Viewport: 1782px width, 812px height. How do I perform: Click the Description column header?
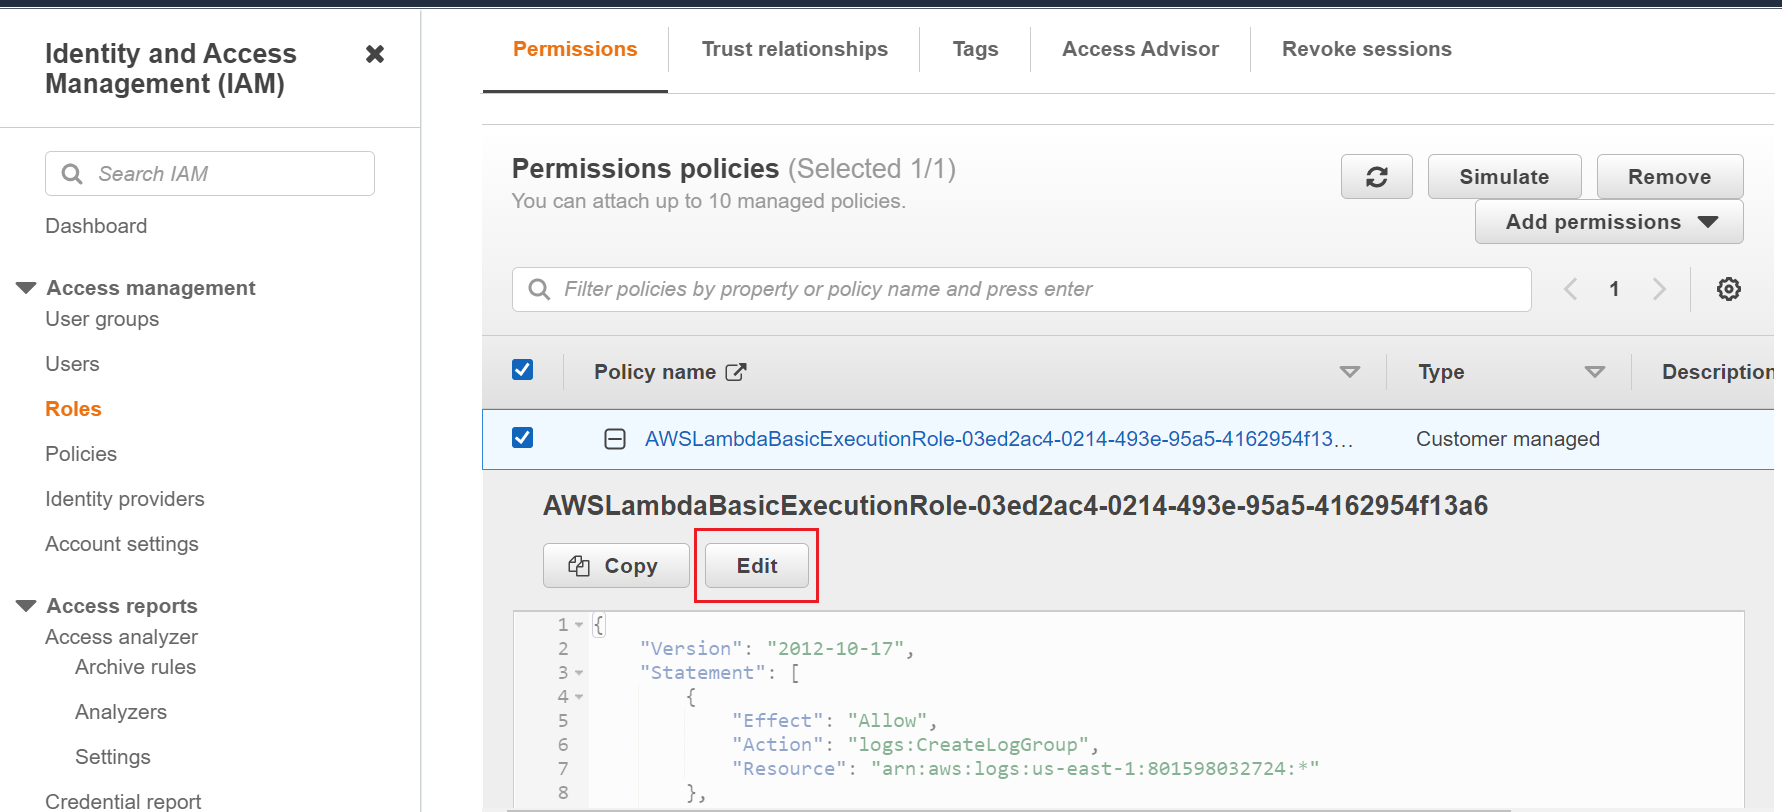1718,372
